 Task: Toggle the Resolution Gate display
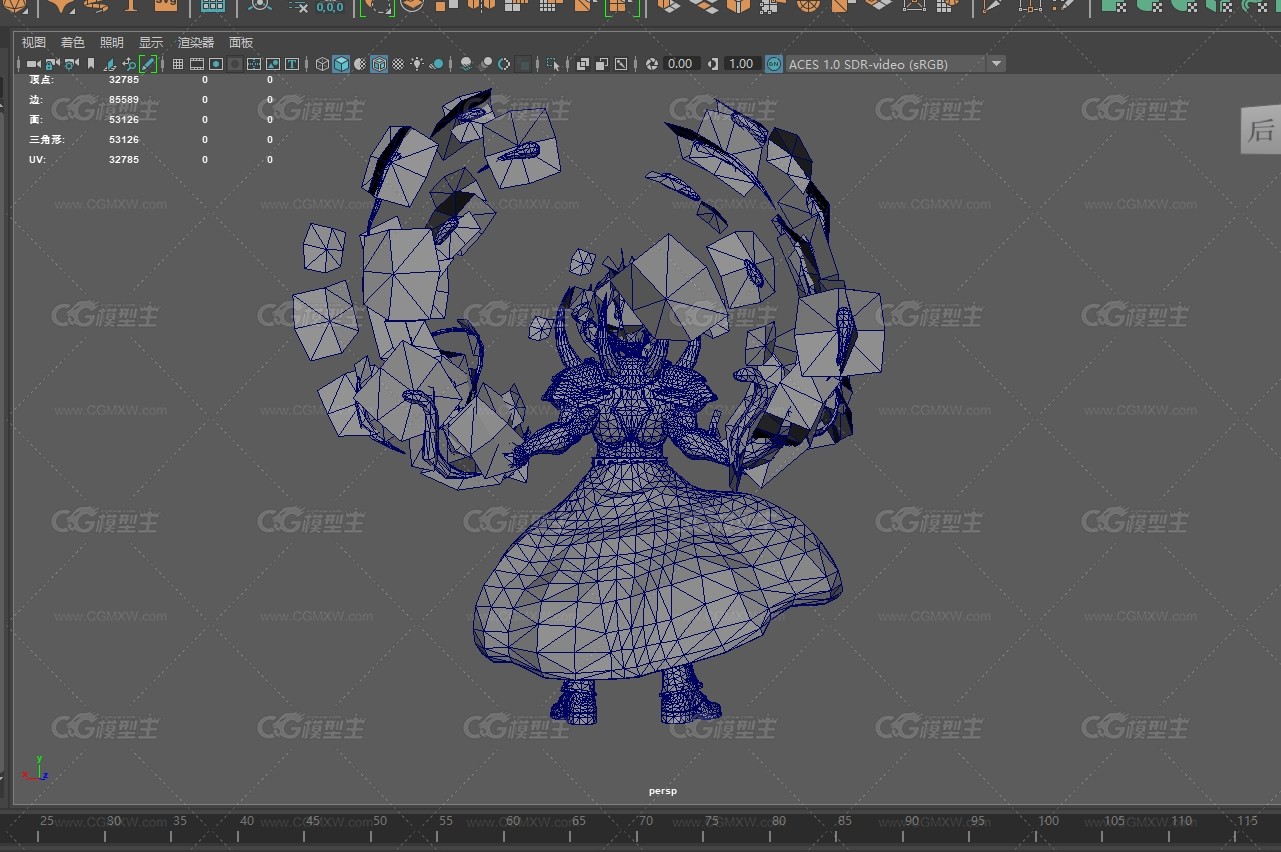pos(215,64)
